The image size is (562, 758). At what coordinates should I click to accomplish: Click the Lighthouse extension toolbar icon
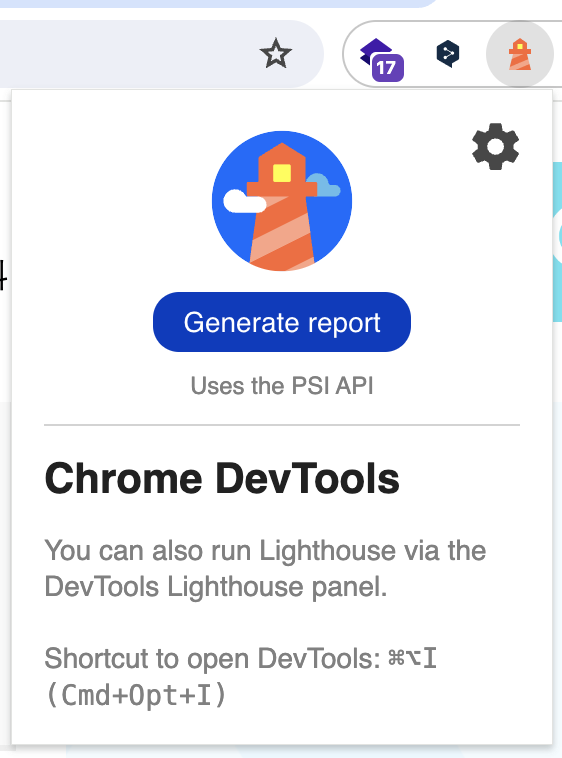pos(519,54)
